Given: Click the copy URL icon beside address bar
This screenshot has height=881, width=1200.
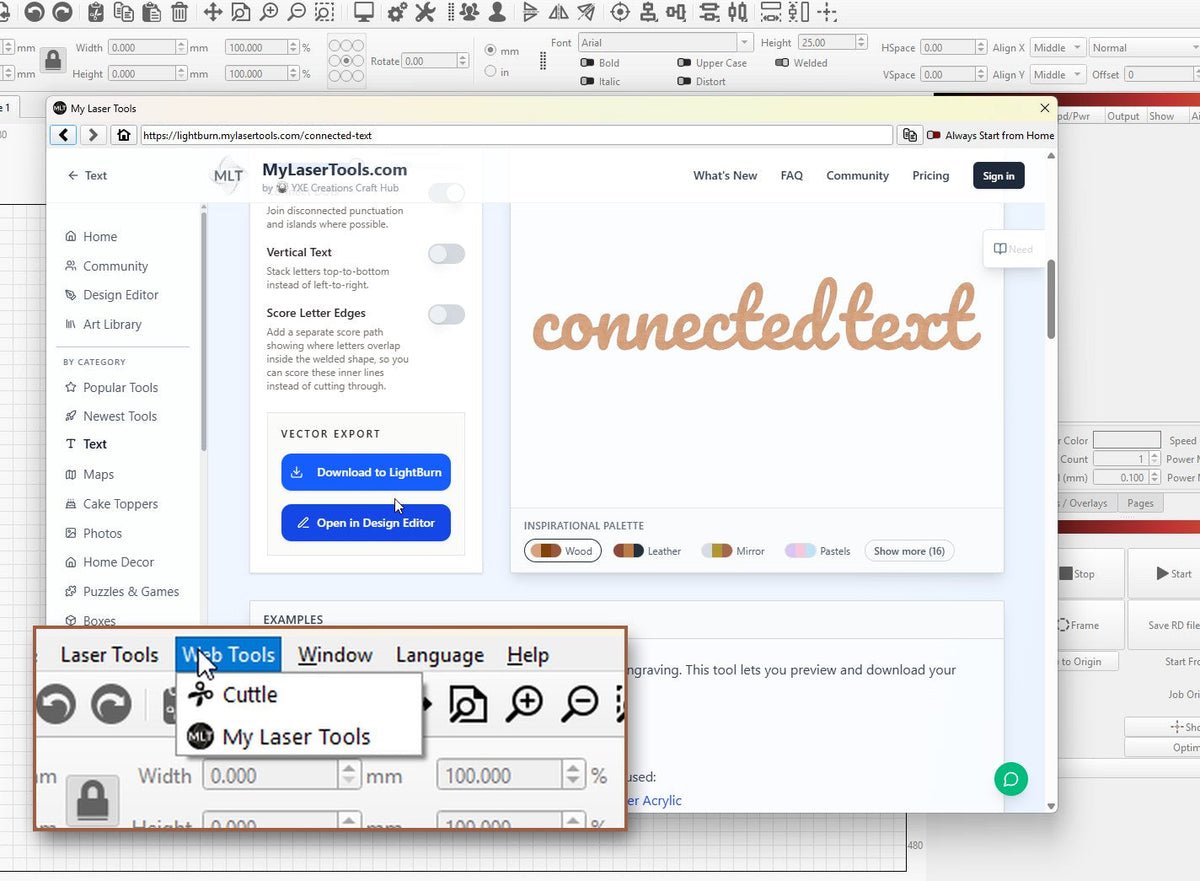Looking at the screenshot, I should point(910,135).
